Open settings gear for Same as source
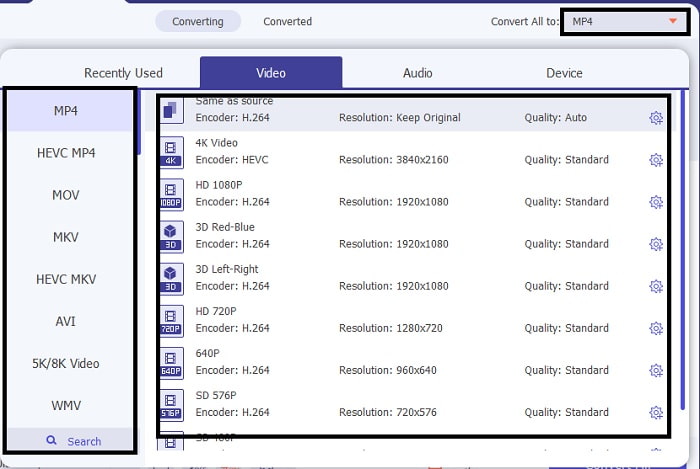 (x=656, y=118)
